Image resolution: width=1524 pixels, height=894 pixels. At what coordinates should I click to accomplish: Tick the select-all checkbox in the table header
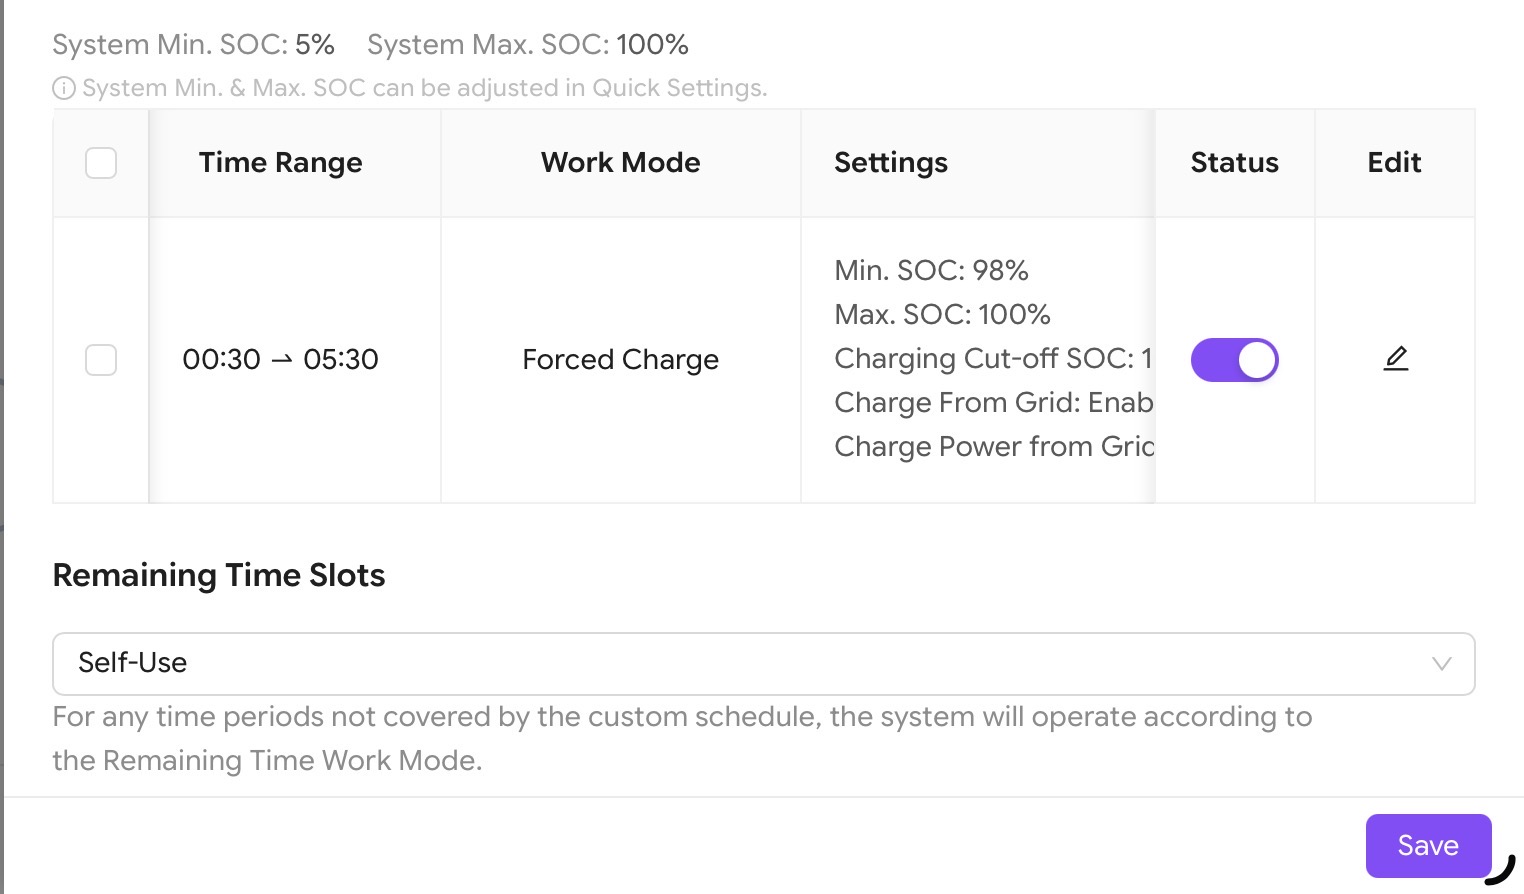(x=101, y=163)
